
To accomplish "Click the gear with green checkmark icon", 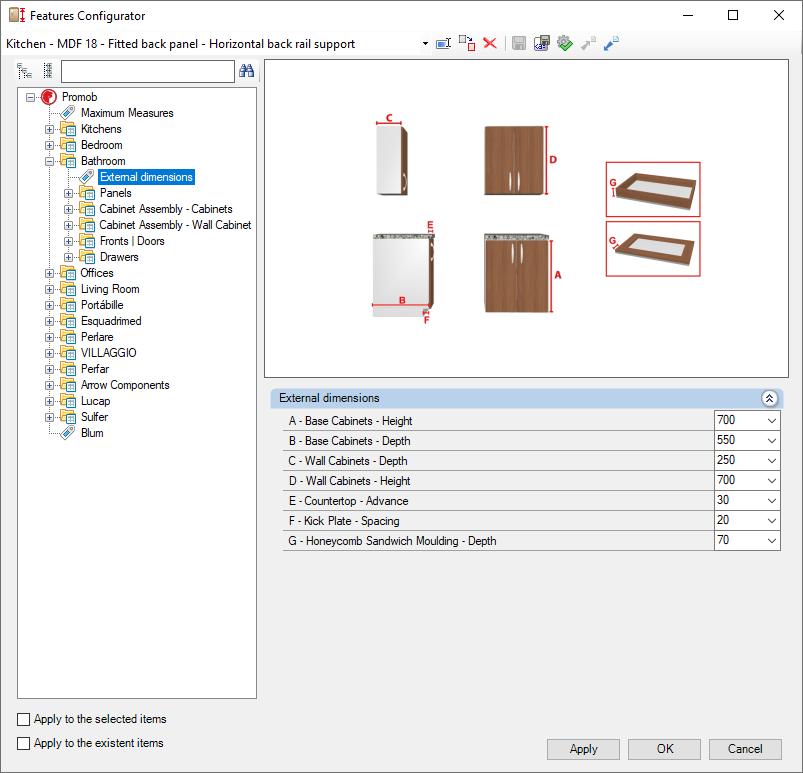I will (x=565, y=44).
